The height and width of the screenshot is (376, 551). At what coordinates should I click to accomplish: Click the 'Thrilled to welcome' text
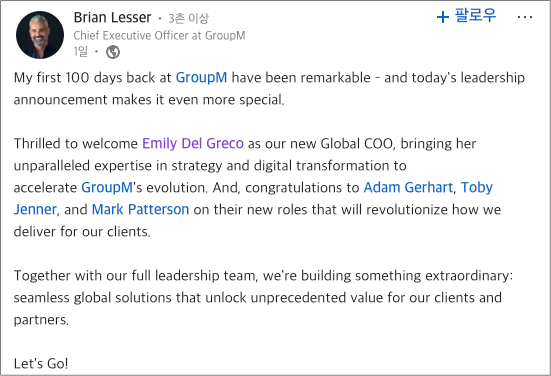coord(76,143)
